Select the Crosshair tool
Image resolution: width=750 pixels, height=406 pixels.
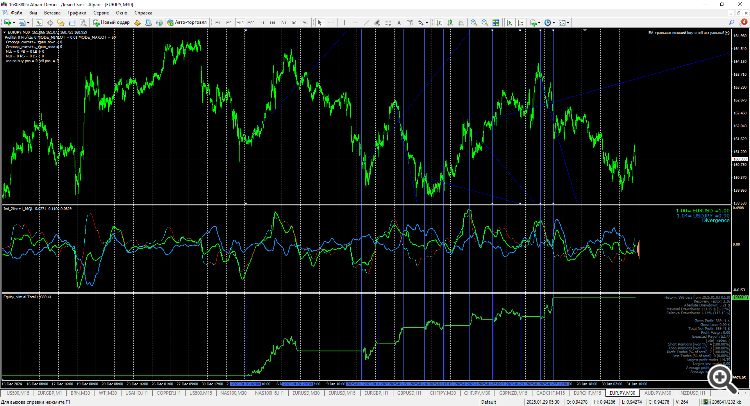tap(331, 22)
